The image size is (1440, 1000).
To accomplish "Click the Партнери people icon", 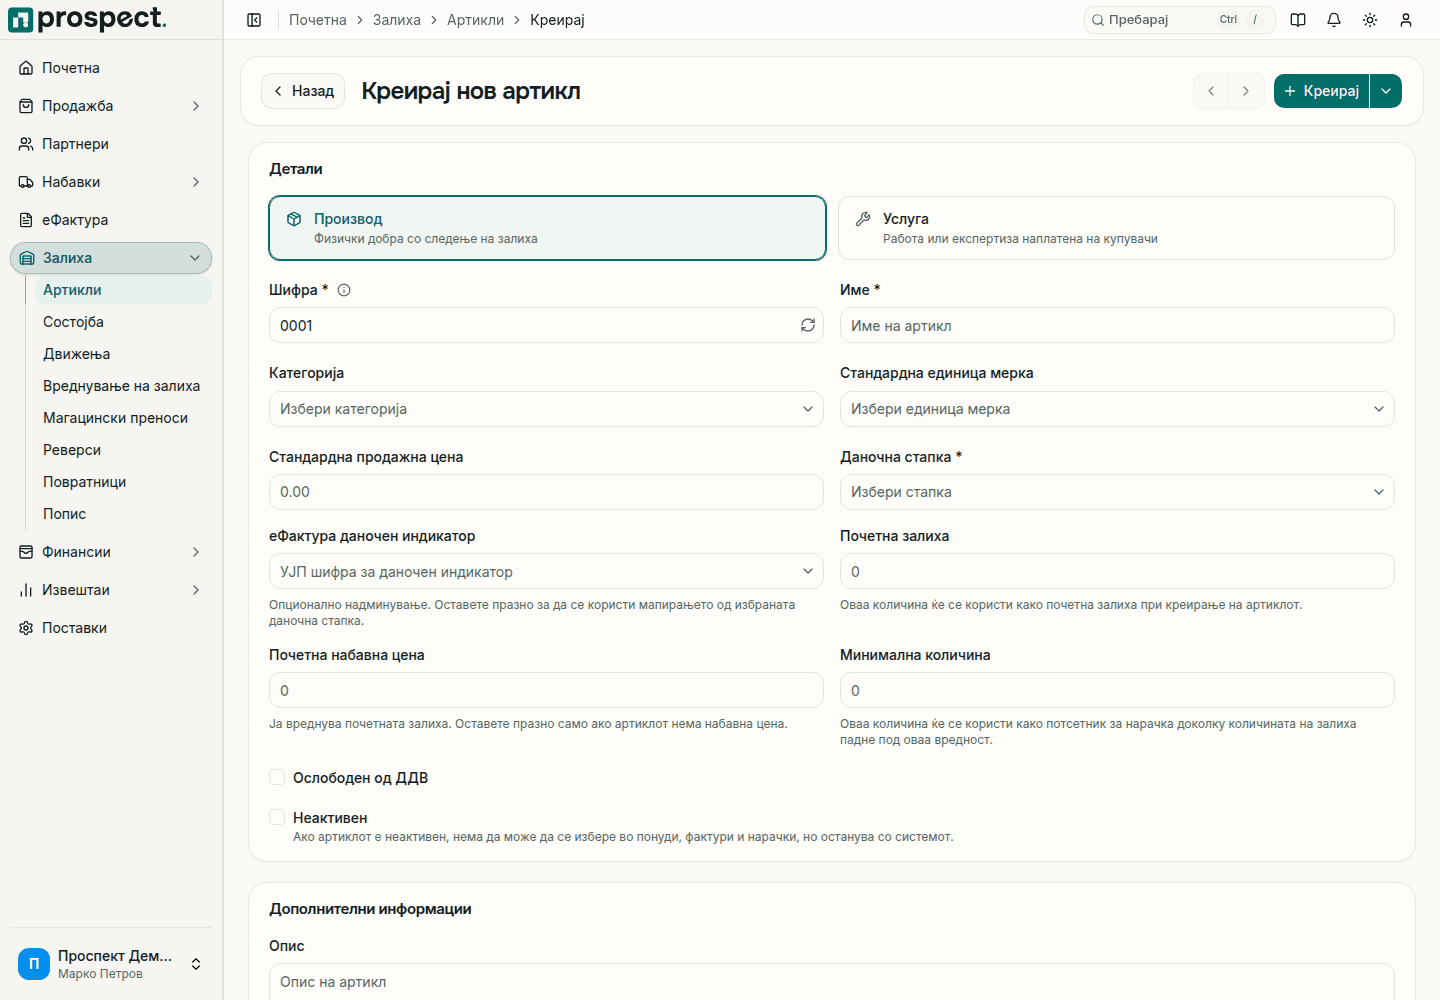I will point(26,144).
